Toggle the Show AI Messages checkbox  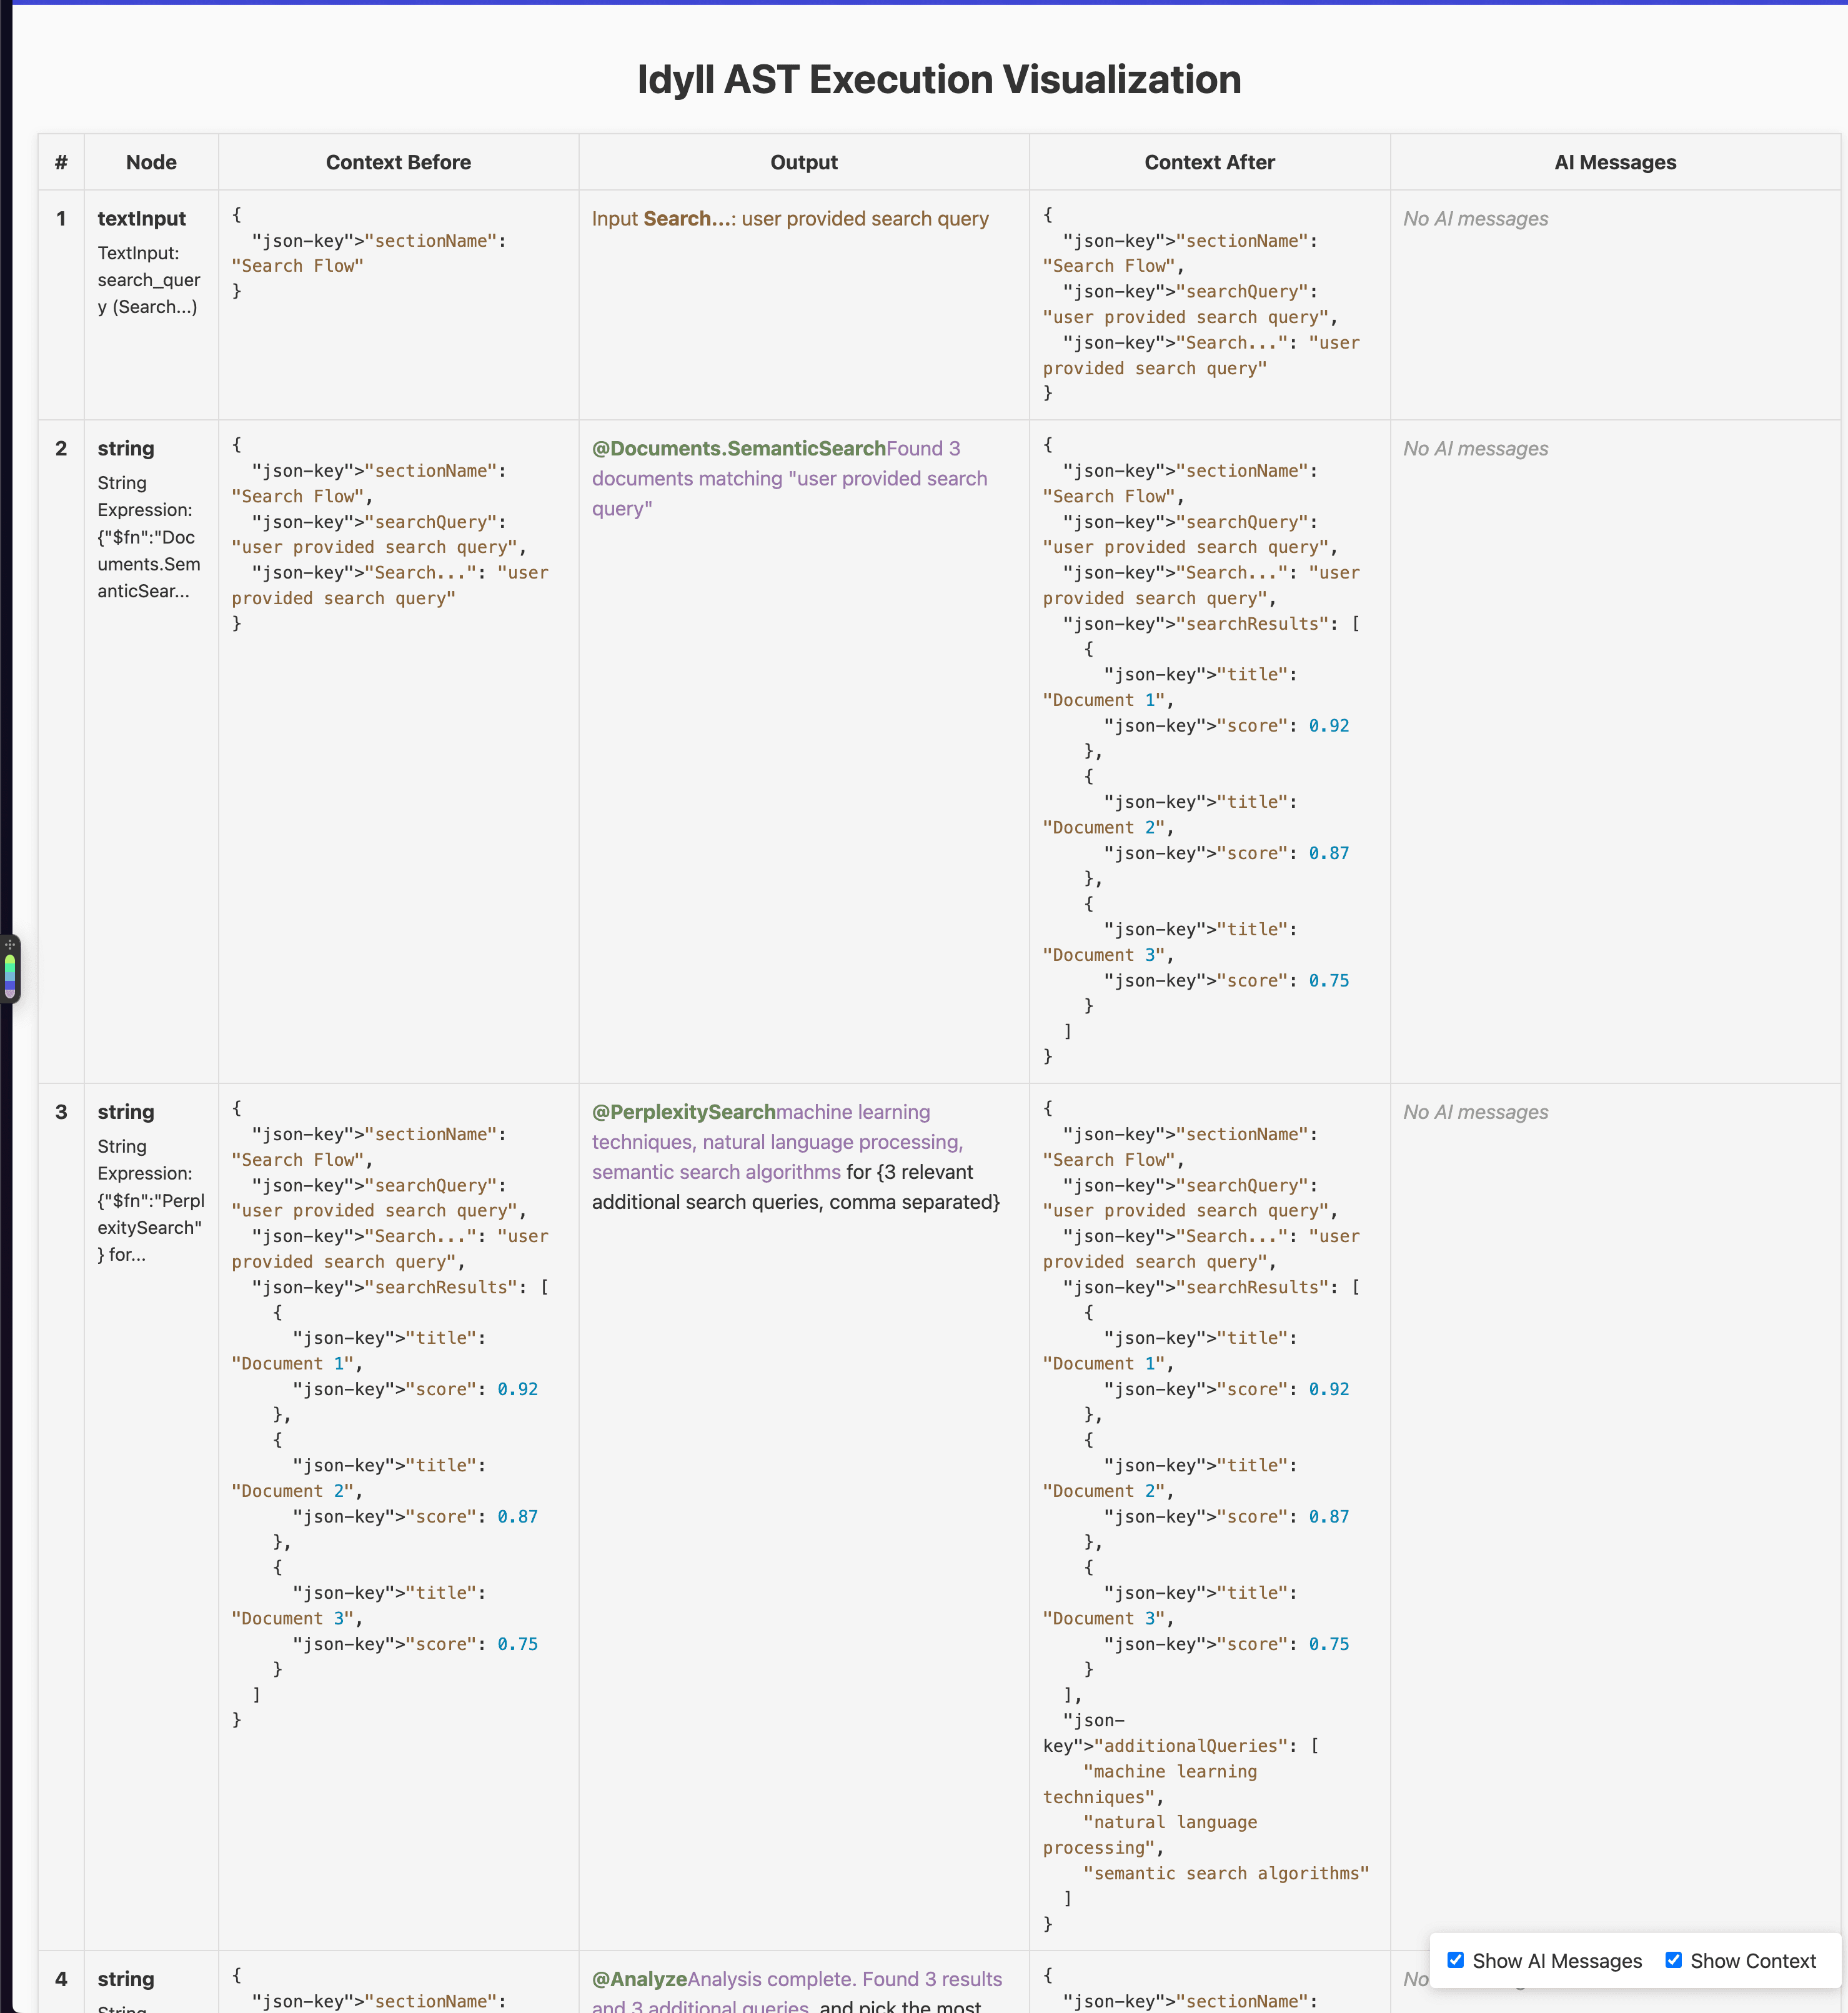1456,1960
